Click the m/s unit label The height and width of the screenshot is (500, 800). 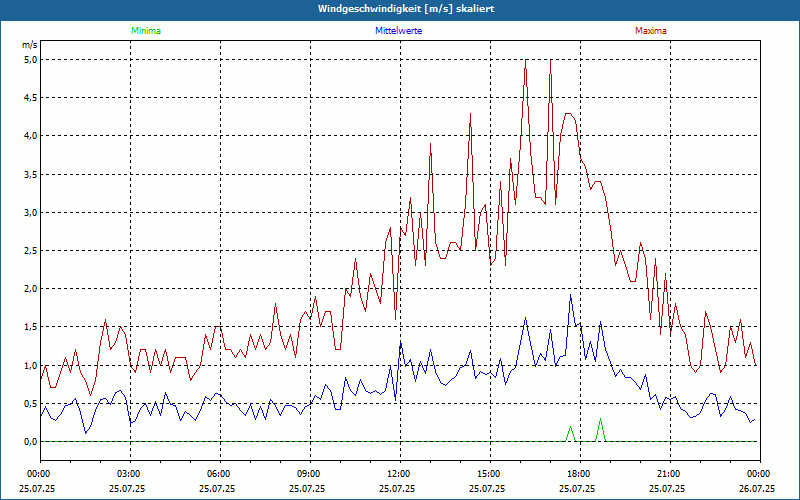click(30, 45)
